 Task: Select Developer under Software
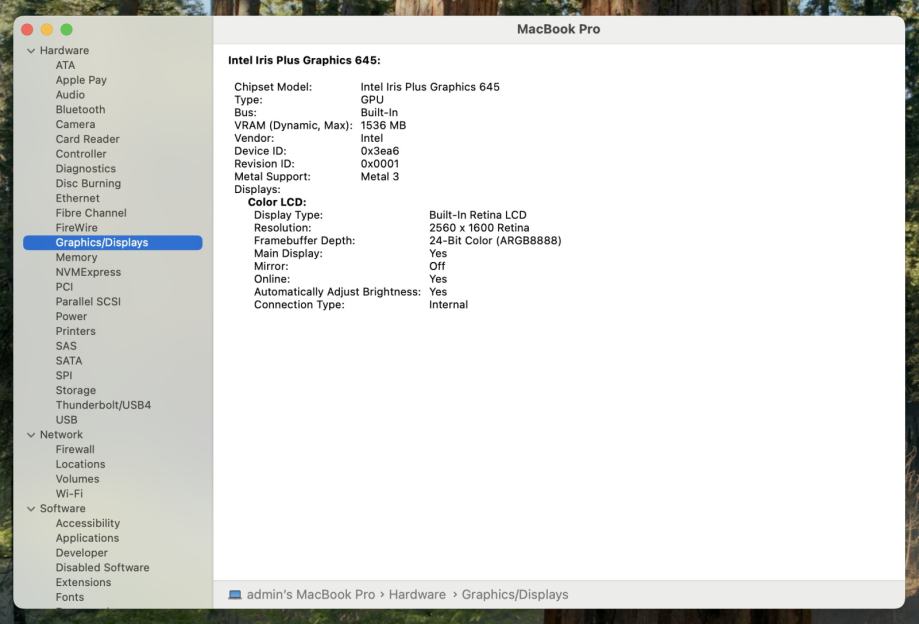(x=81, y=553)
